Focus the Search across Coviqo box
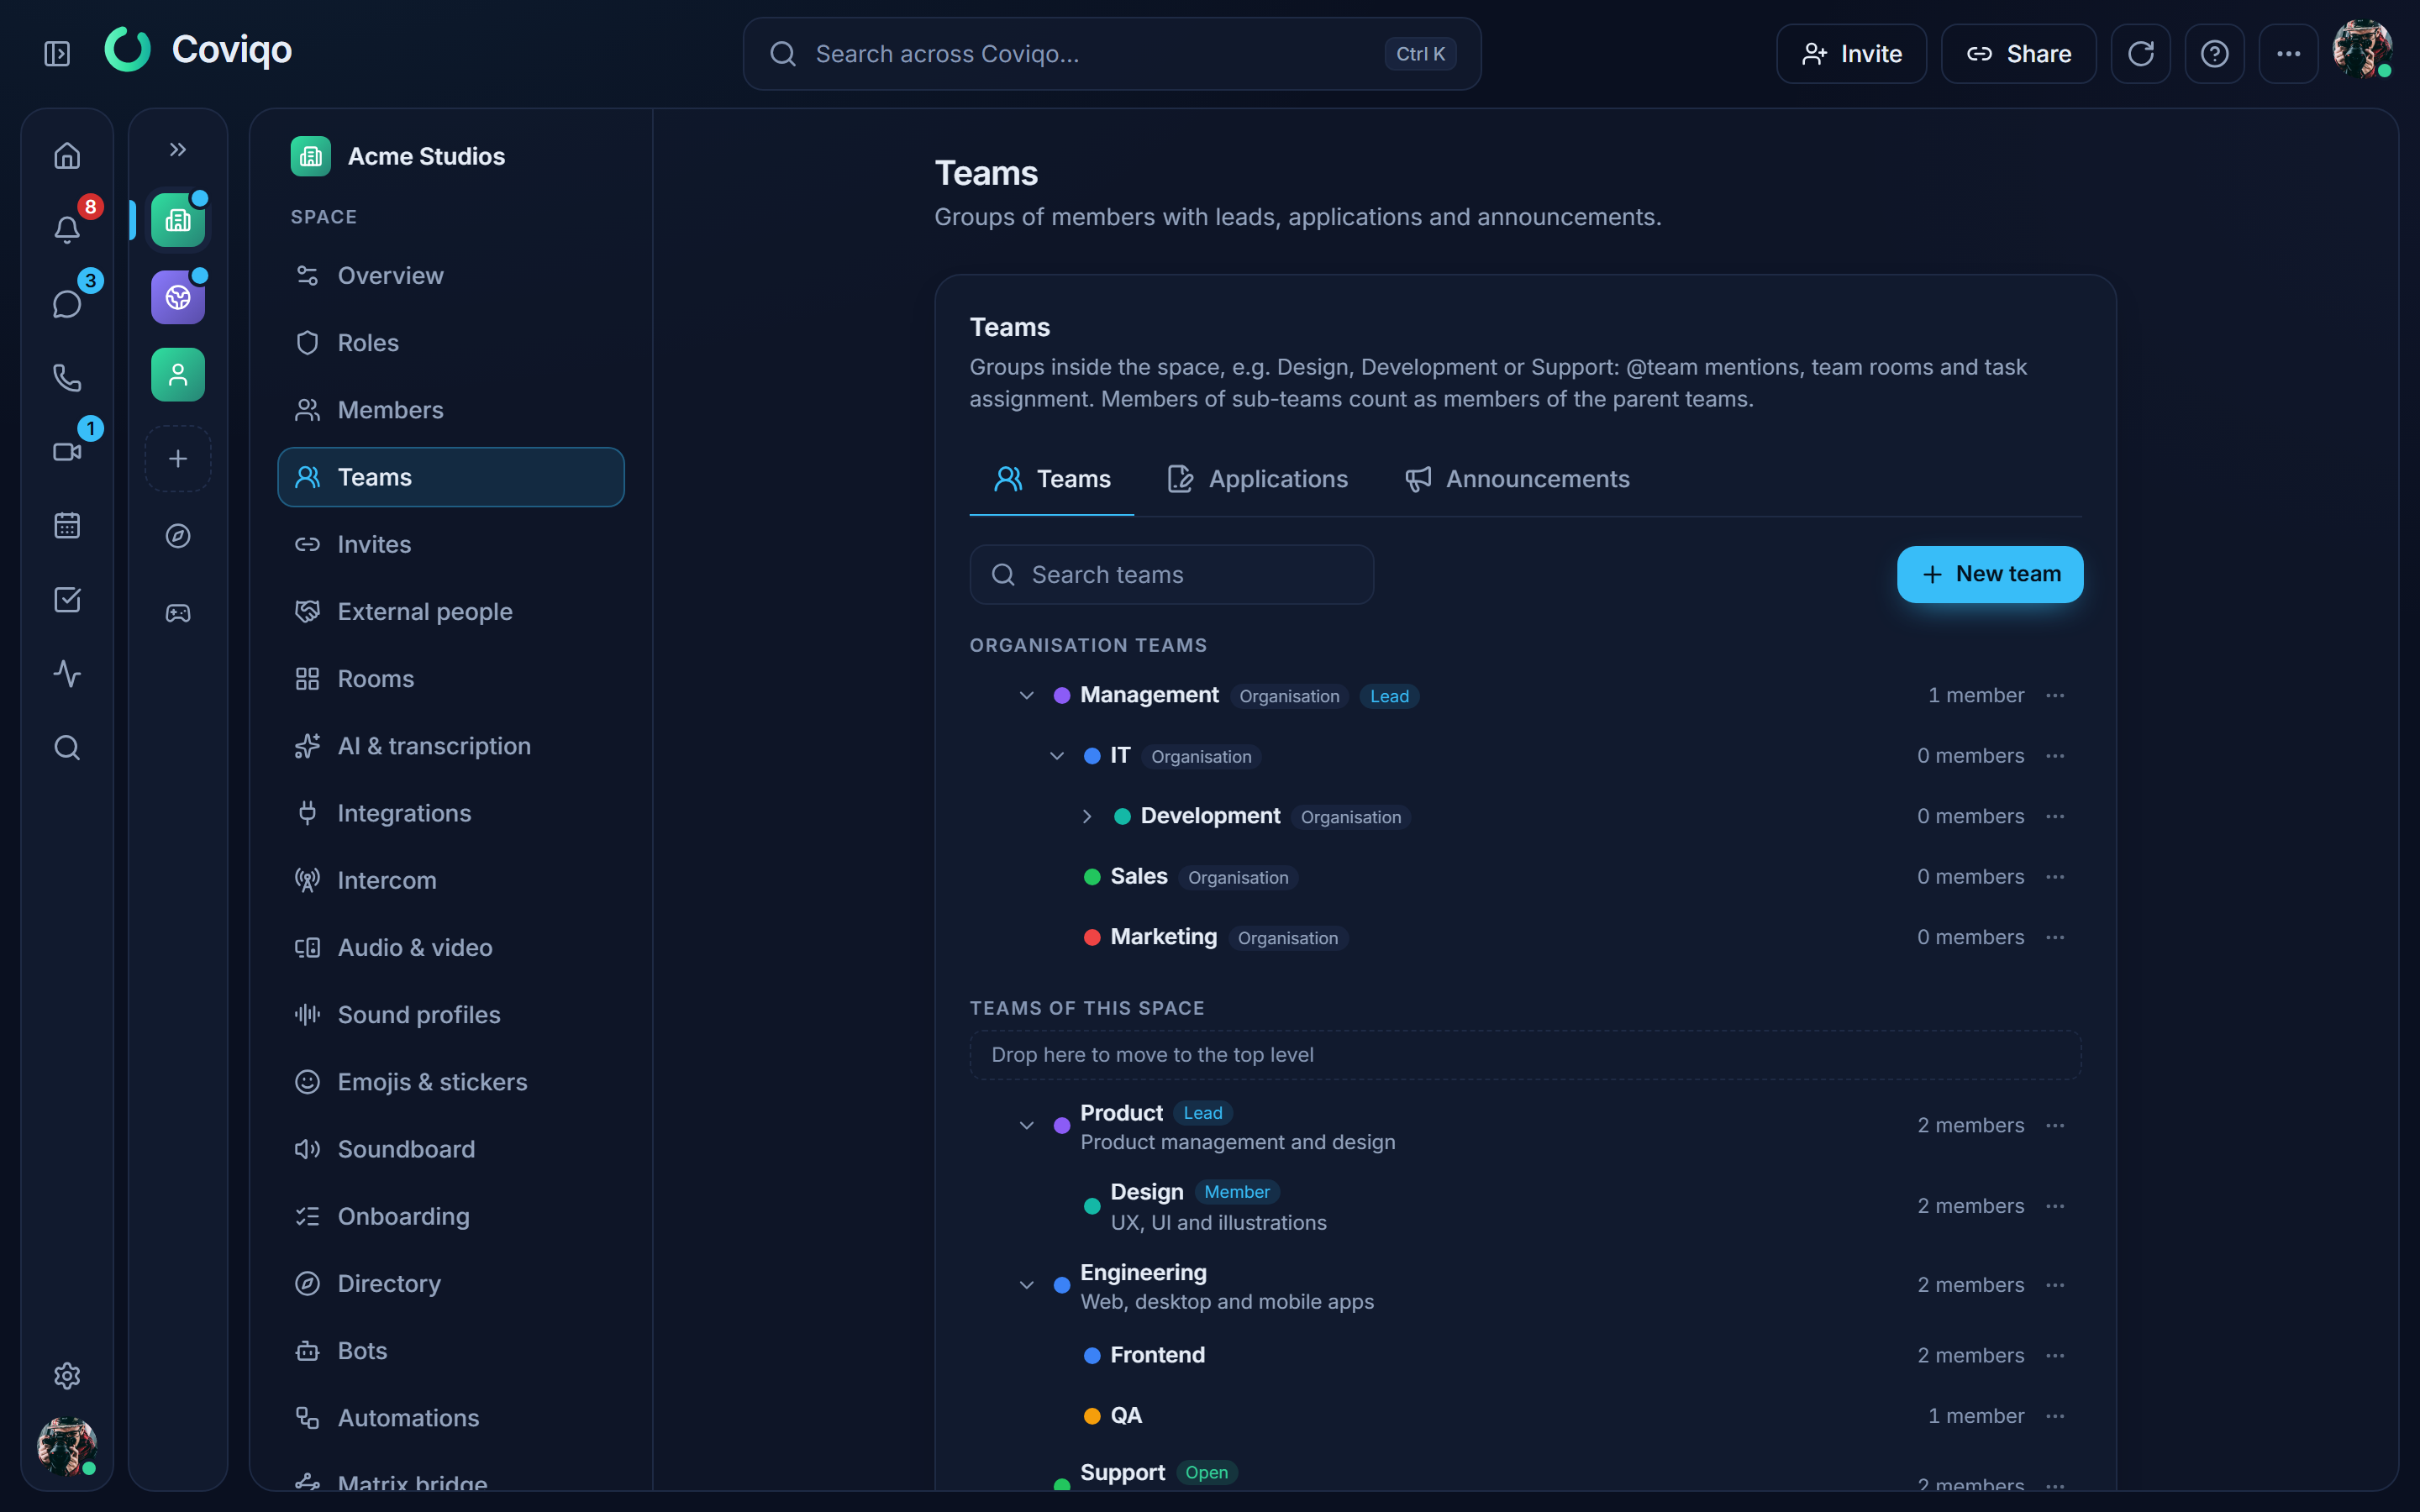 1111,53
